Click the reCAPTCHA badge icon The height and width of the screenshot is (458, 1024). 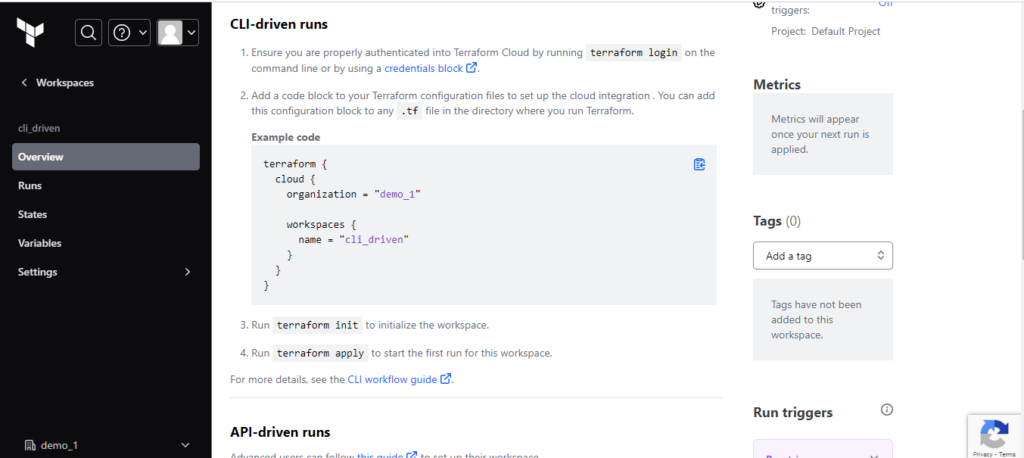(x=995, y=434)
